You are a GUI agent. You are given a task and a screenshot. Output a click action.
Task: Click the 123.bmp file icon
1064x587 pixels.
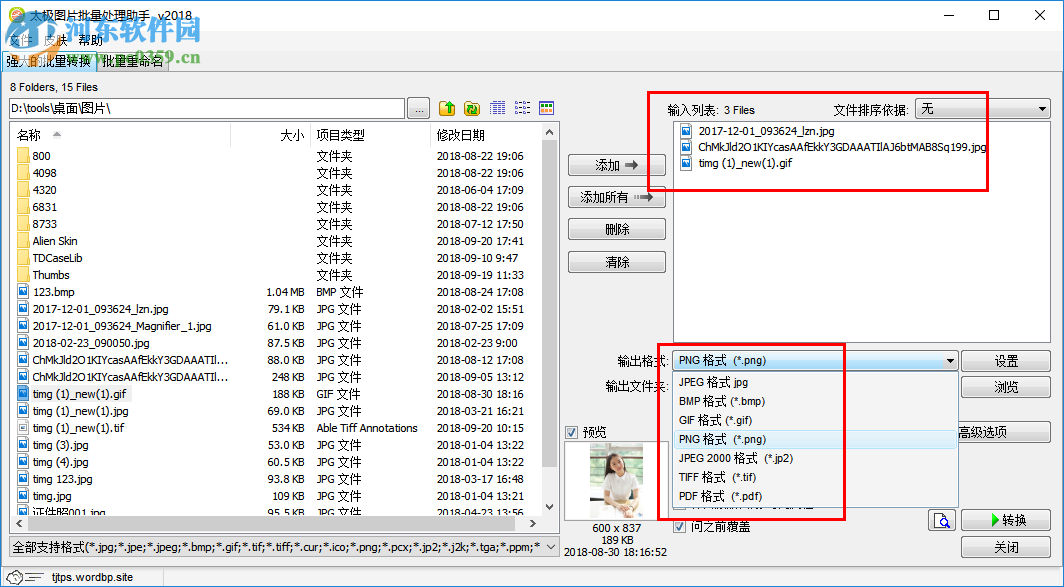23,292
